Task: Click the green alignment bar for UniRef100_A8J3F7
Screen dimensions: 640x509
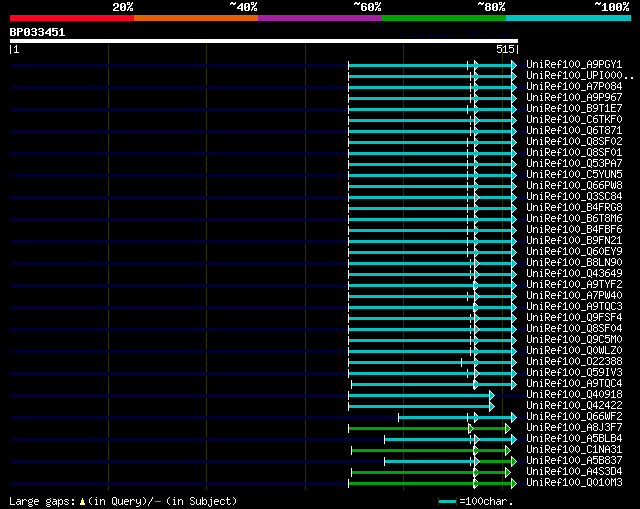Action: (427, 428)
